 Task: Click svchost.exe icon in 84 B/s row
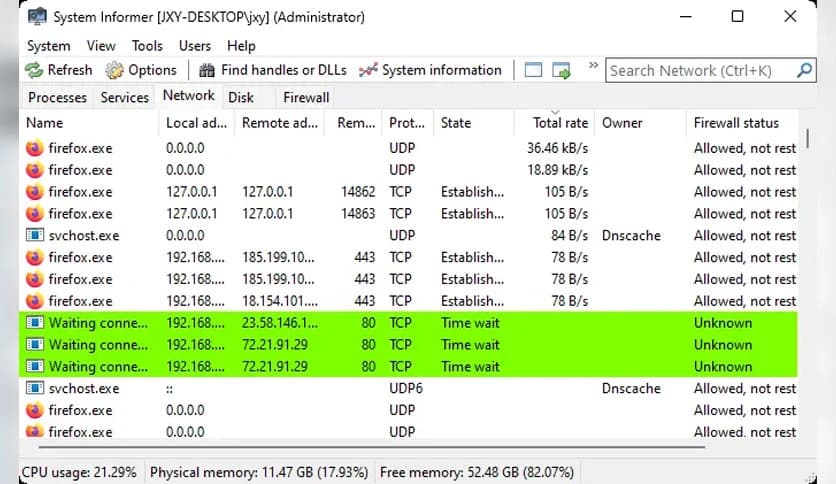click(x=35, y=236)
